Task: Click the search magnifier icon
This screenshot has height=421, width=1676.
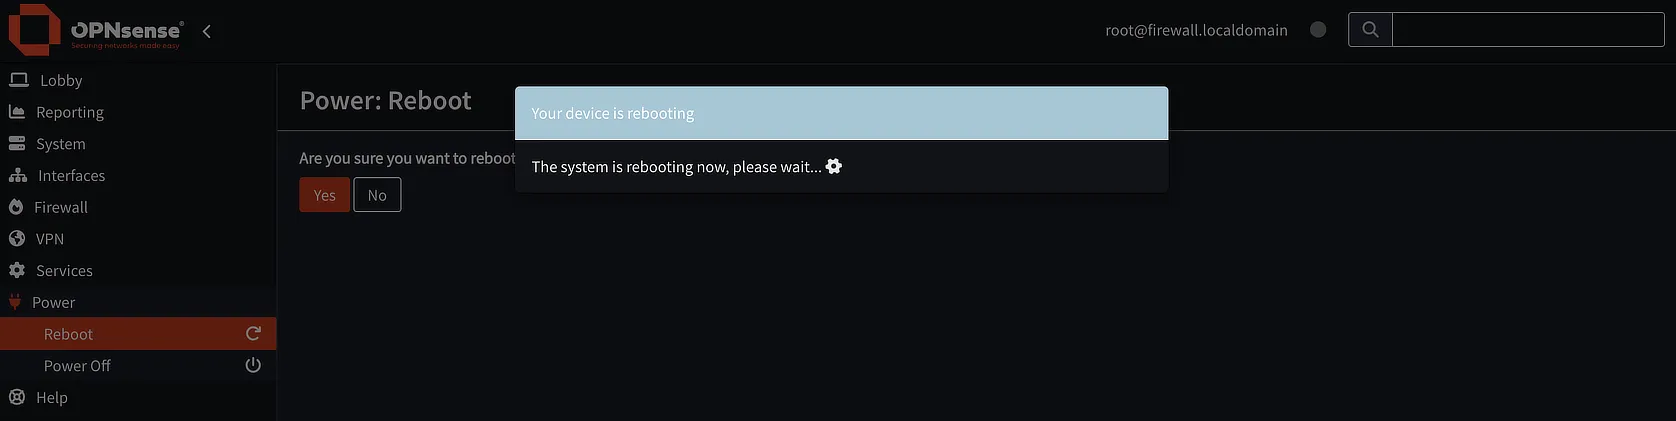Action: tap(1370, 30)
